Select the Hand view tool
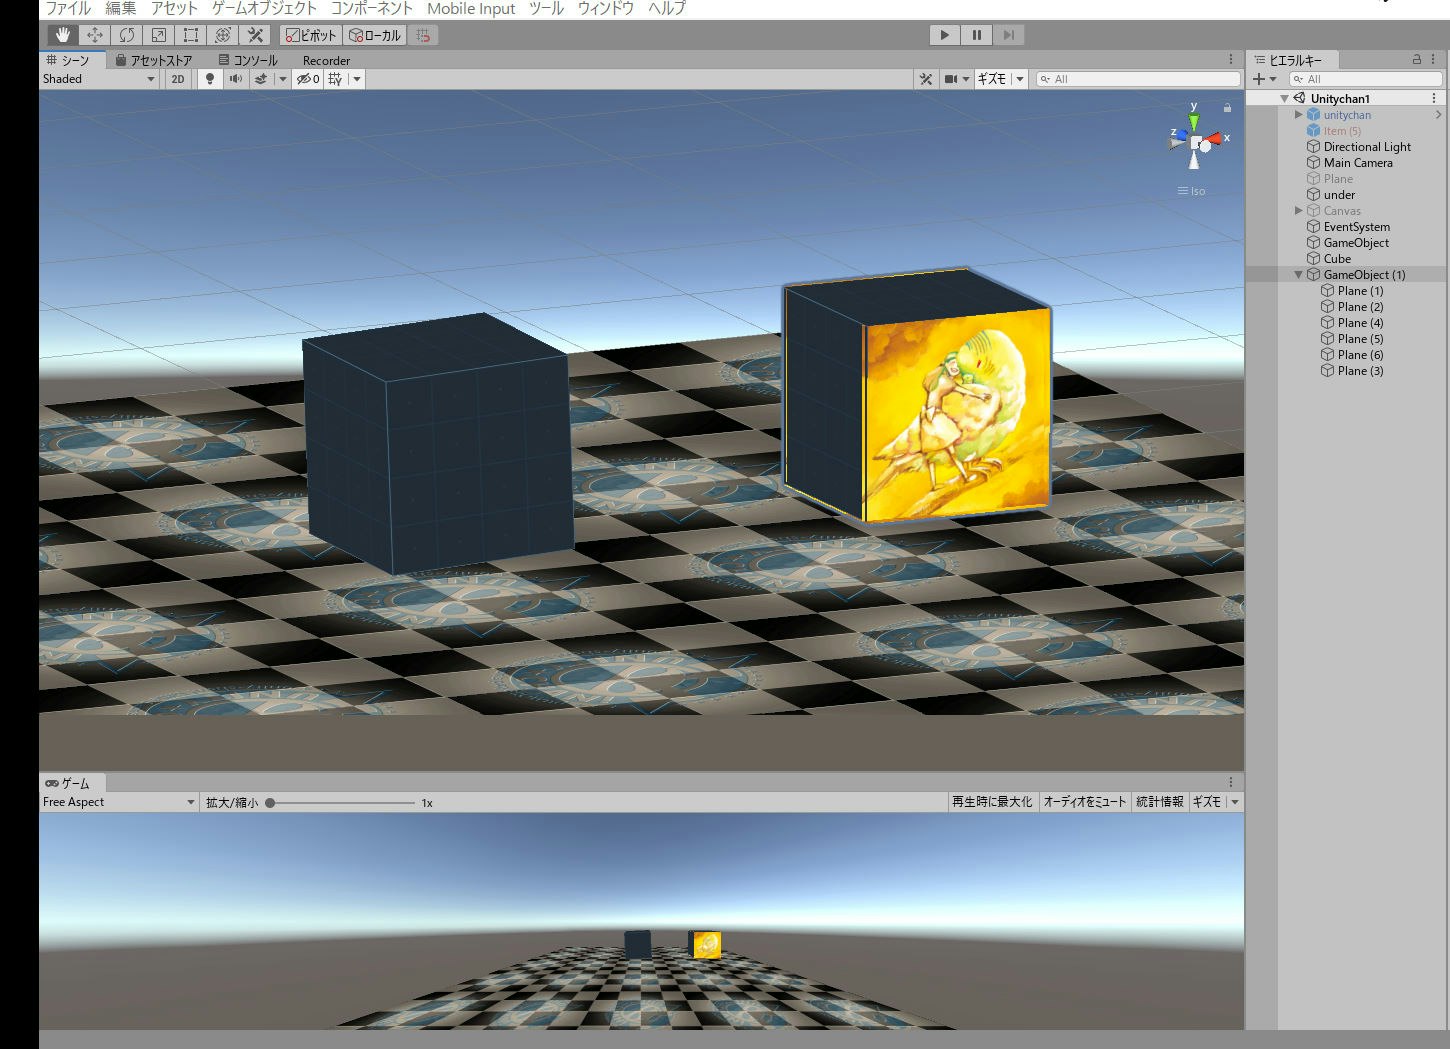Image resolution: width=1450 pixels, height=1049 pixels. coord(63,35)
